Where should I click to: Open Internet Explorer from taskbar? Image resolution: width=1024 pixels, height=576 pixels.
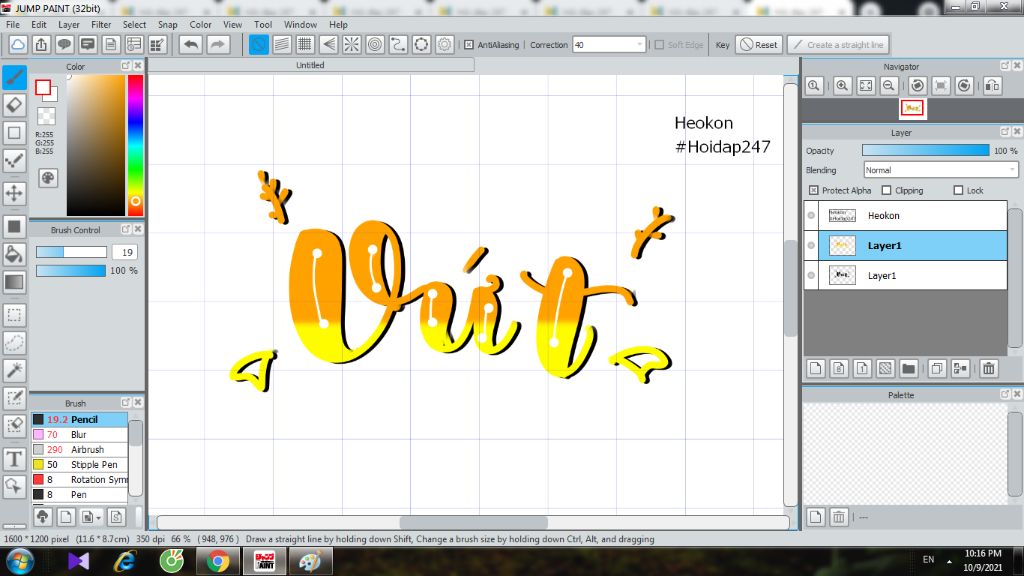(125, 561)
